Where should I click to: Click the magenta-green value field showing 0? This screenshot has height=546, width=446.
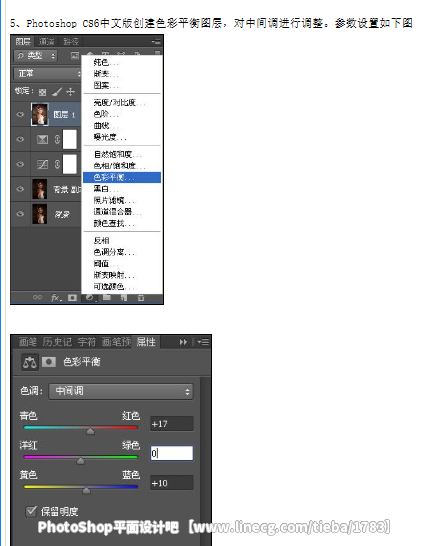click(x=171, y=453)
